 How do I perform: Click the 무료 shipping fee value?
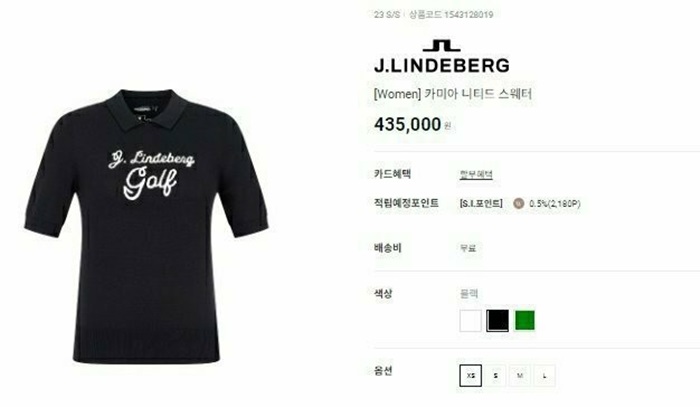(x=468, y=248)
